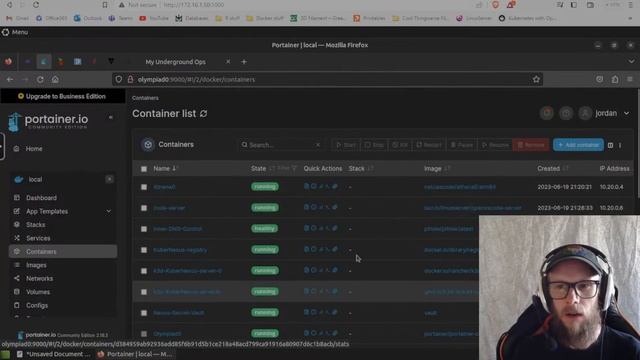Open Services in the sidebar
640x360 pixels.
[x=38, y=238]
